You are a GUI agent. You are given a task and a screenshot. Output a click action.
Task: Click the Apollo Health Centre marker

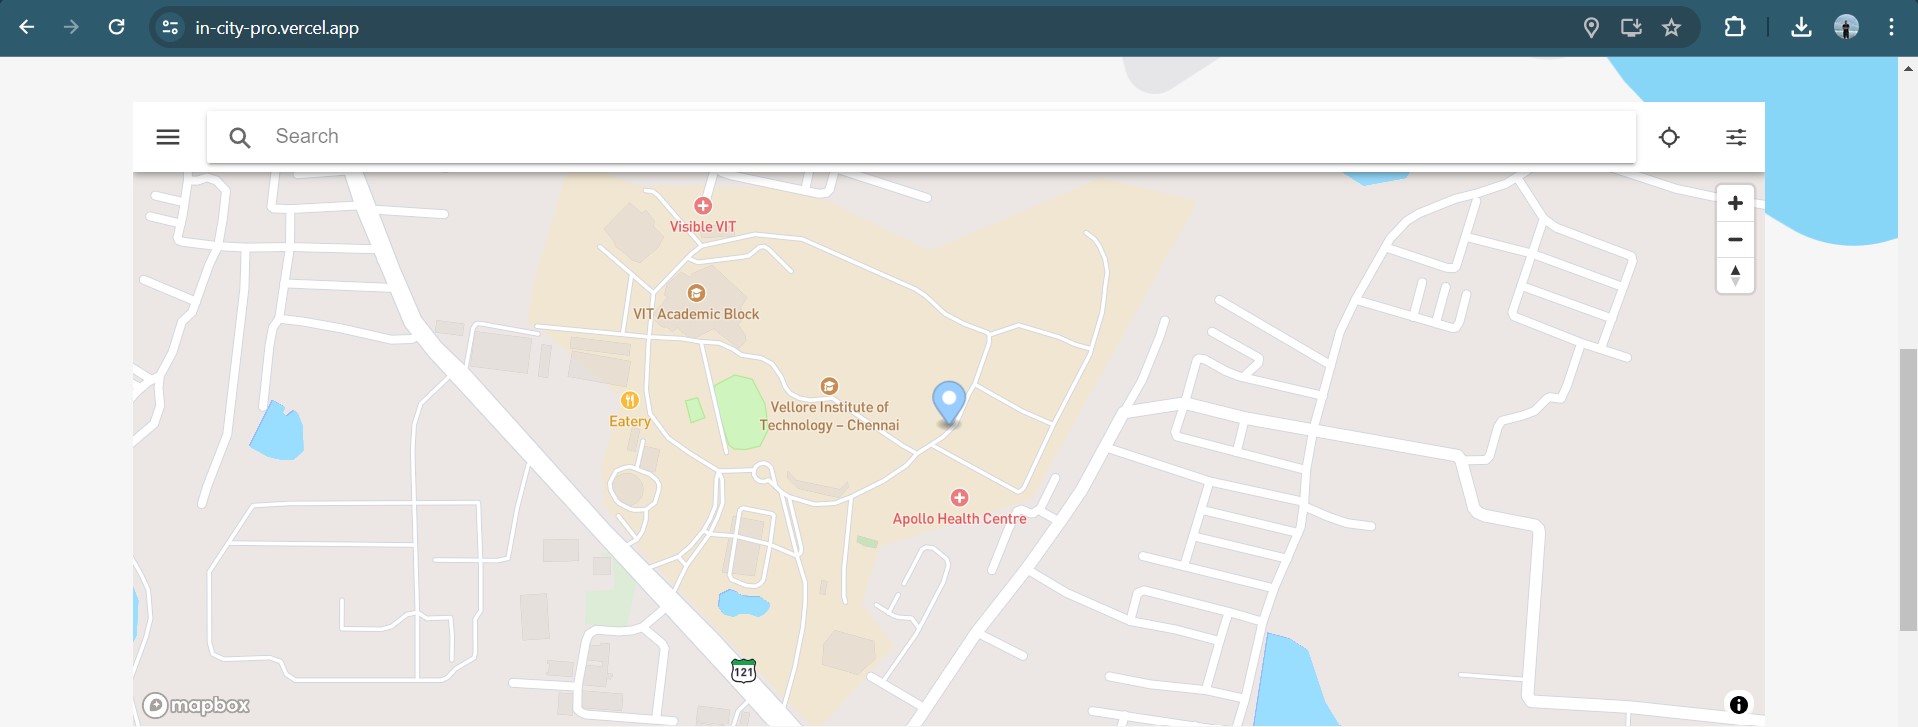tap(959, 498)
